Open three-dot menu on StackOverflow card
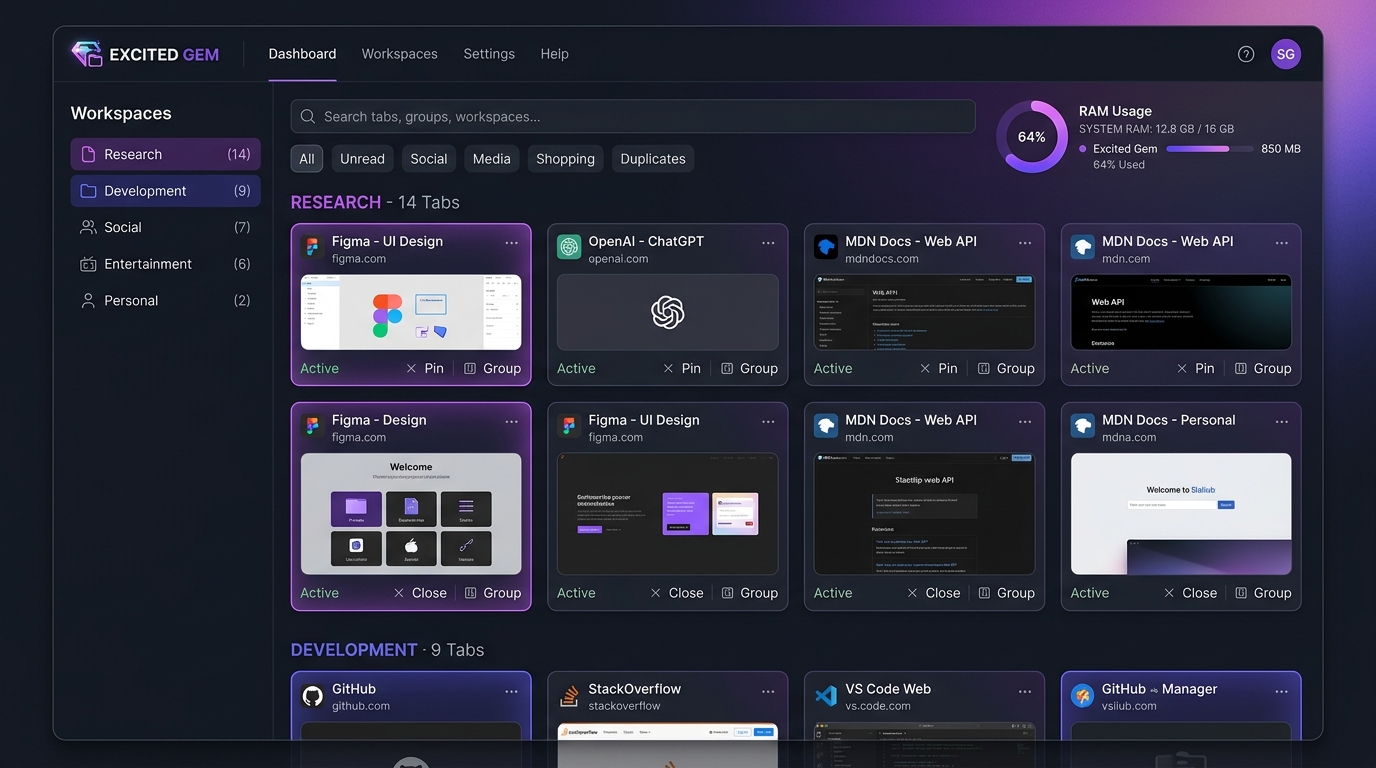 pyautogui.click(x=768, y=691)
